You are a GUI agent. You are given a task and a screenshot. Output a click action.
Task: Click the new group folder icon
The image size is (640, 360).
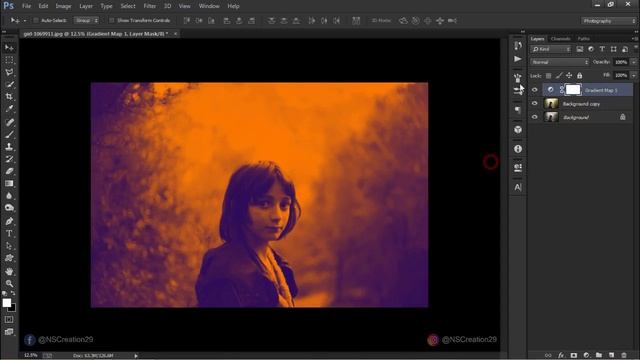click(599, 355)
